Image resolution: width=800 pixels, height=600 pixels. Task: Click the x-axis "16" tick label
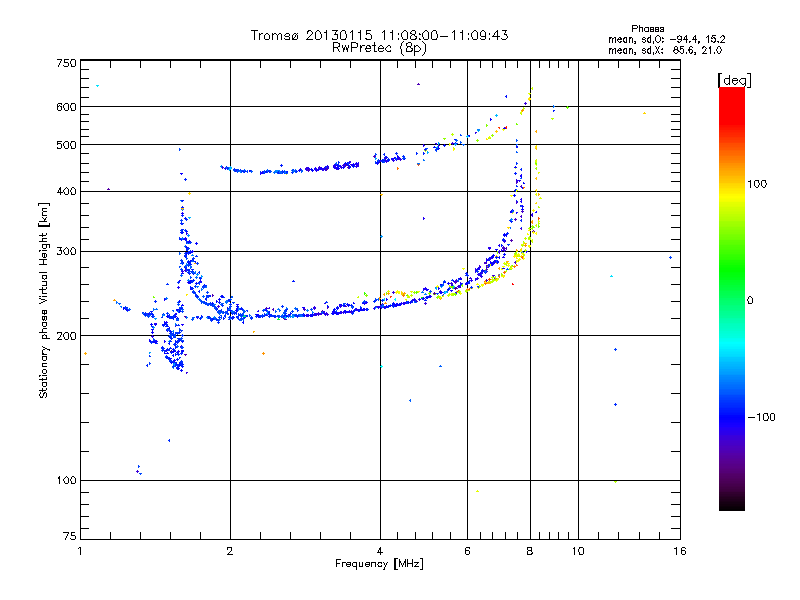pos(680,551)
